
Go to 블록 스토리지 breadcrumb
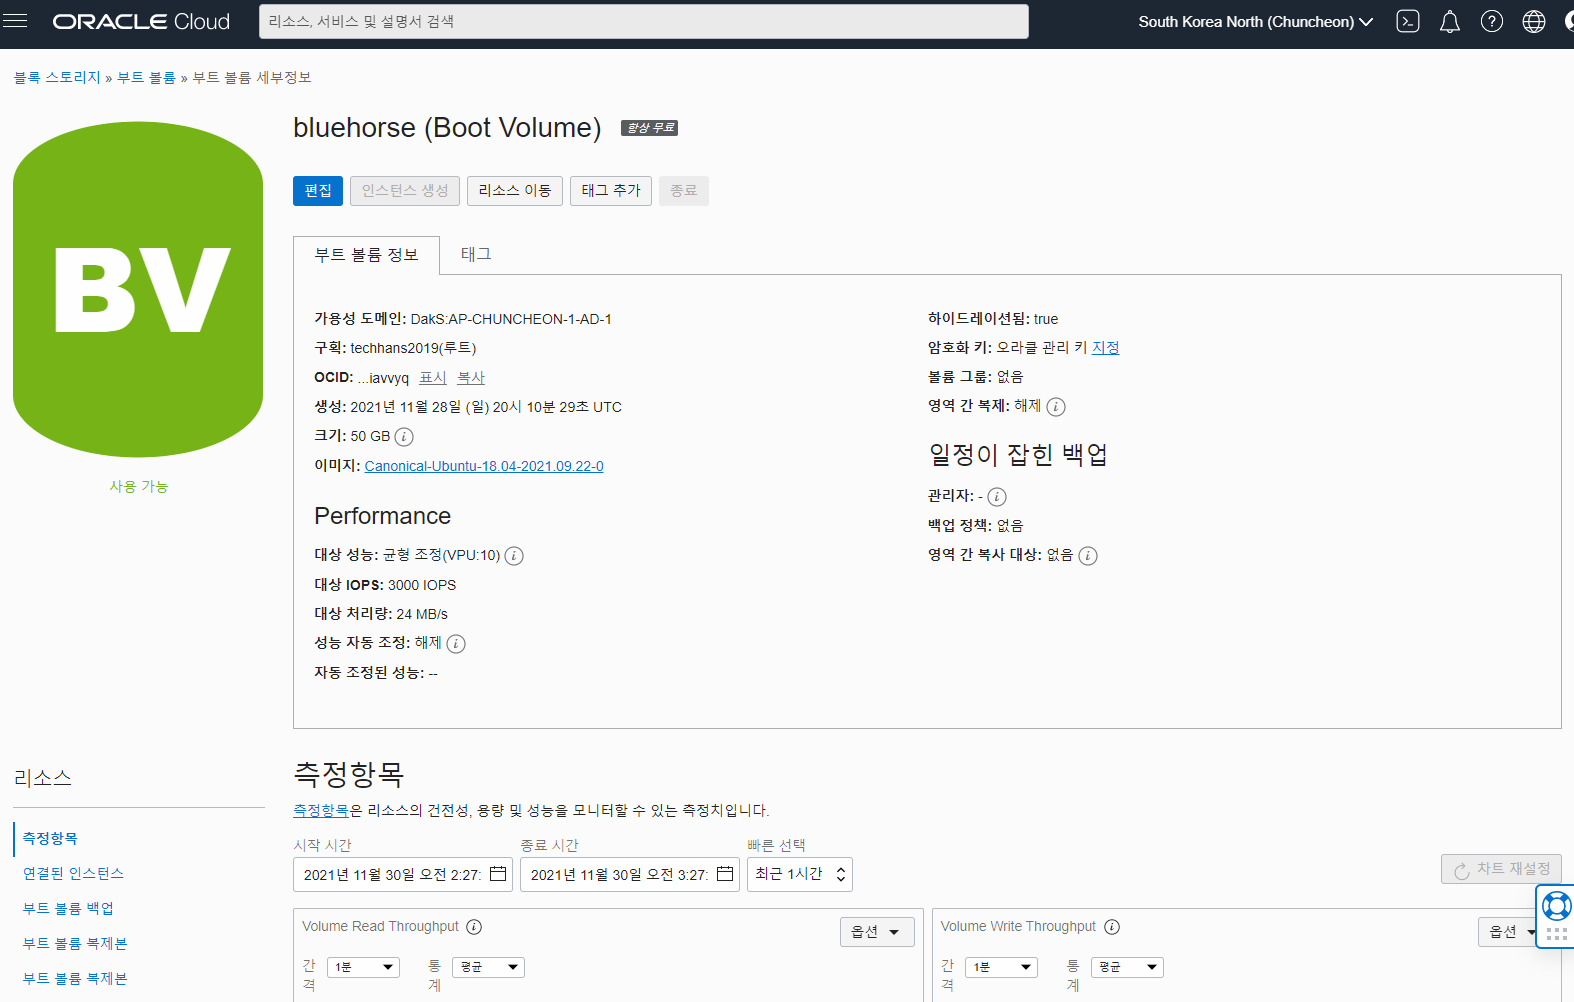(x=57, y=78)
